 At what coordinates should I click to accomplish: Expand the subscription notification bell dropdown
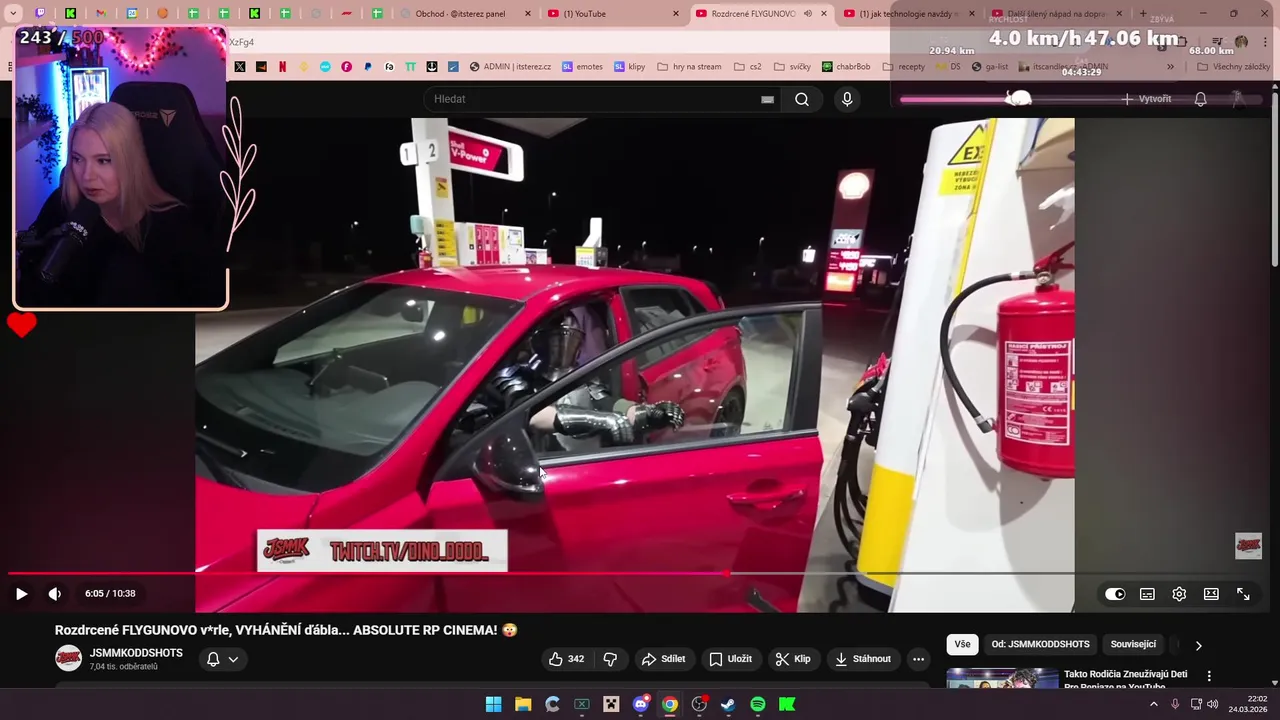[x=222, y=659]
